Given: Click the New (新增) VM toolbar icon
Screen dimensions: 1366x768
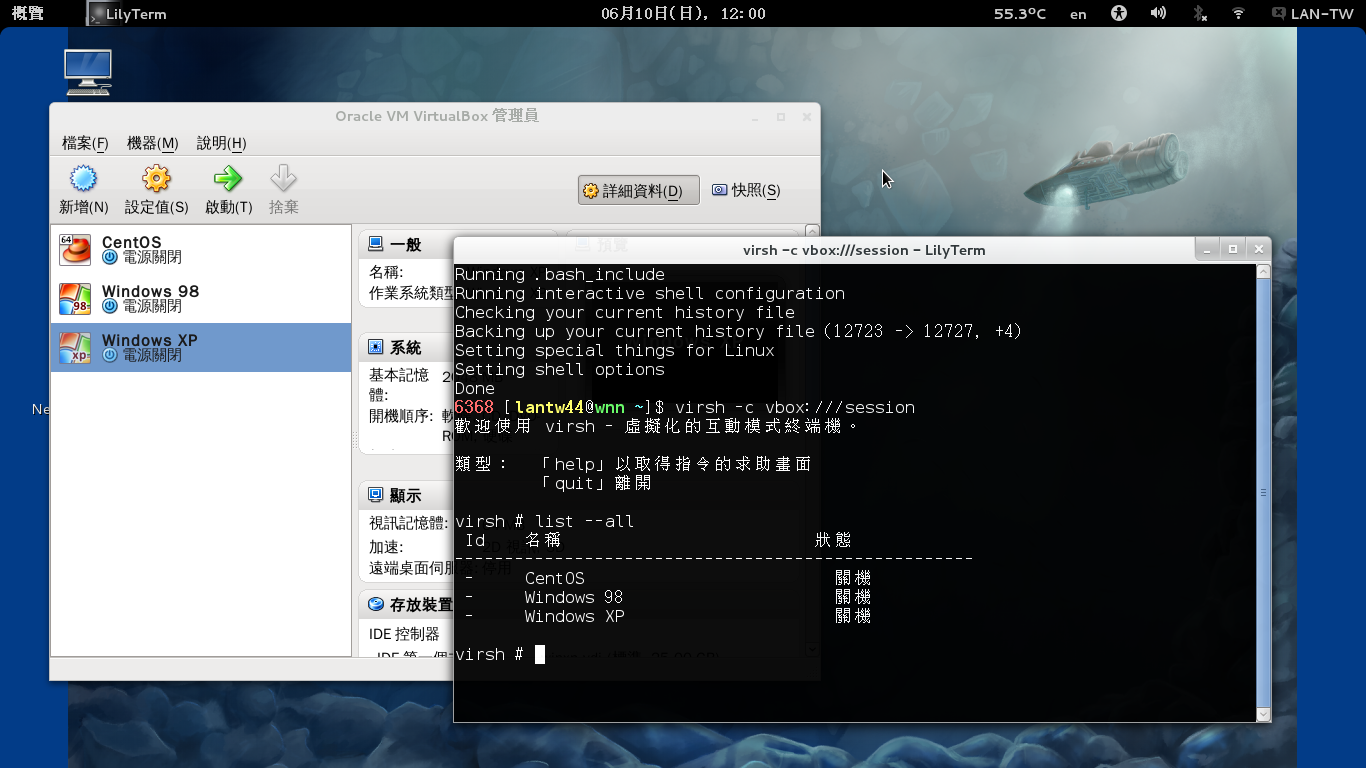Looking at the screenshot, I should [83, 180].
